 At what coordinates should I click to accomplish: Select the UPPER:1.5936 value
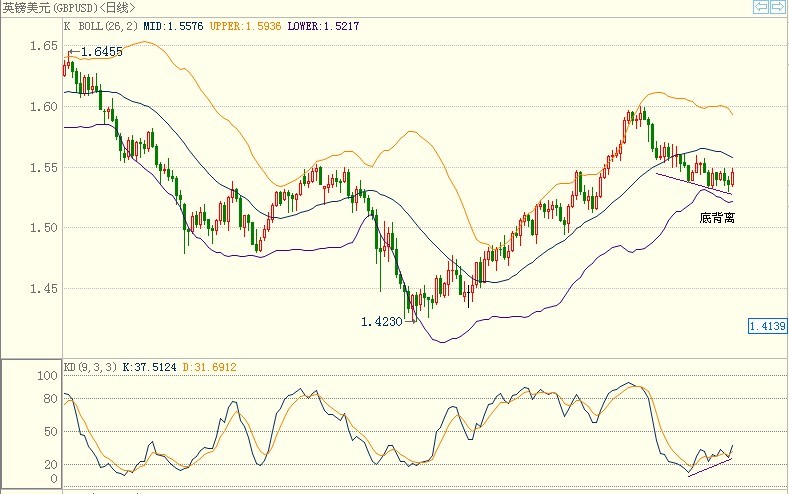(245, 26)
